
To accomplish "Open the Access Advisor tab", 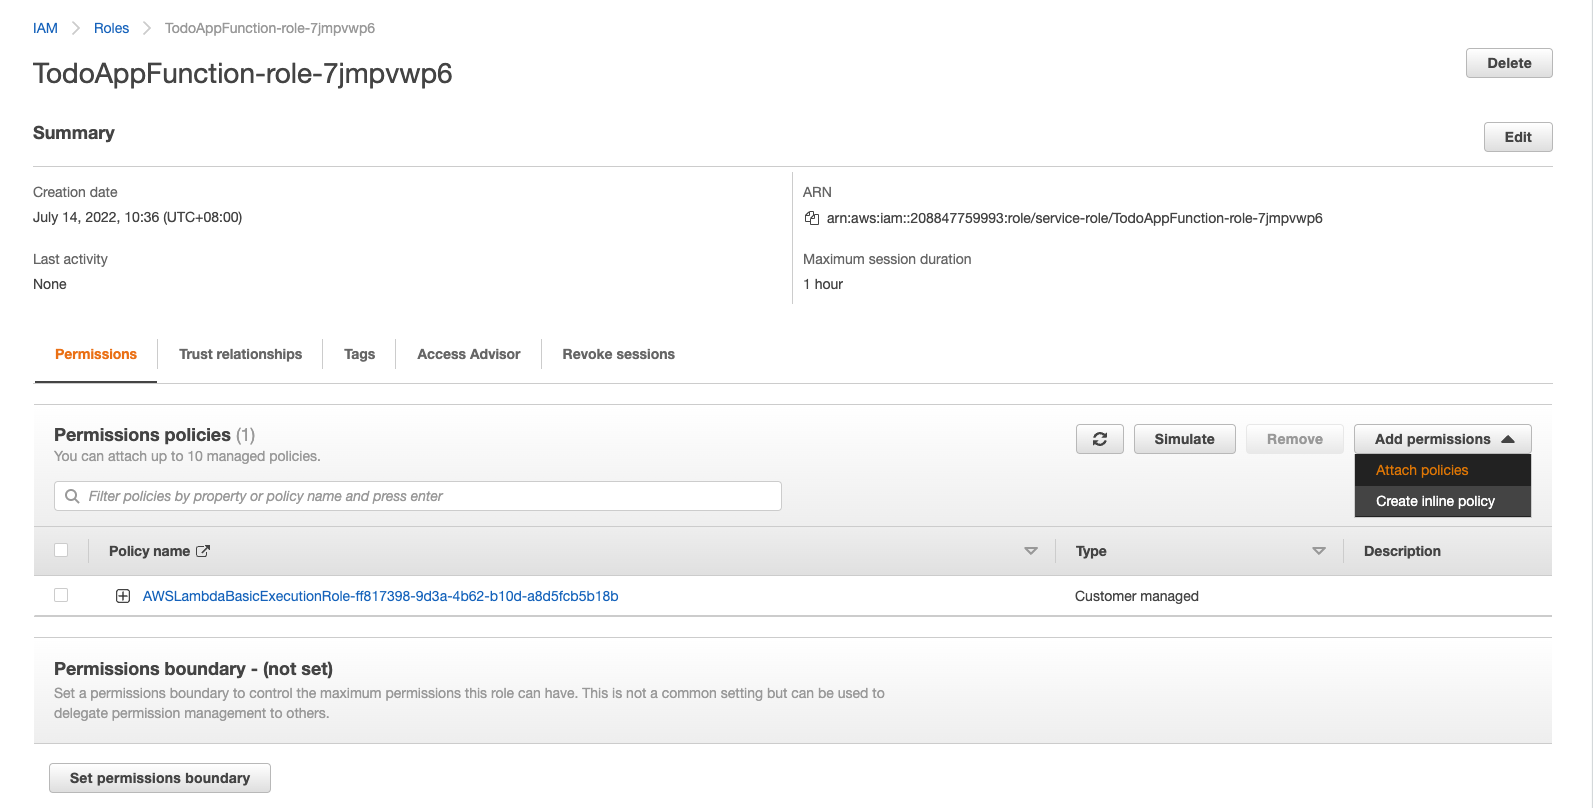I will pos(469,354).
